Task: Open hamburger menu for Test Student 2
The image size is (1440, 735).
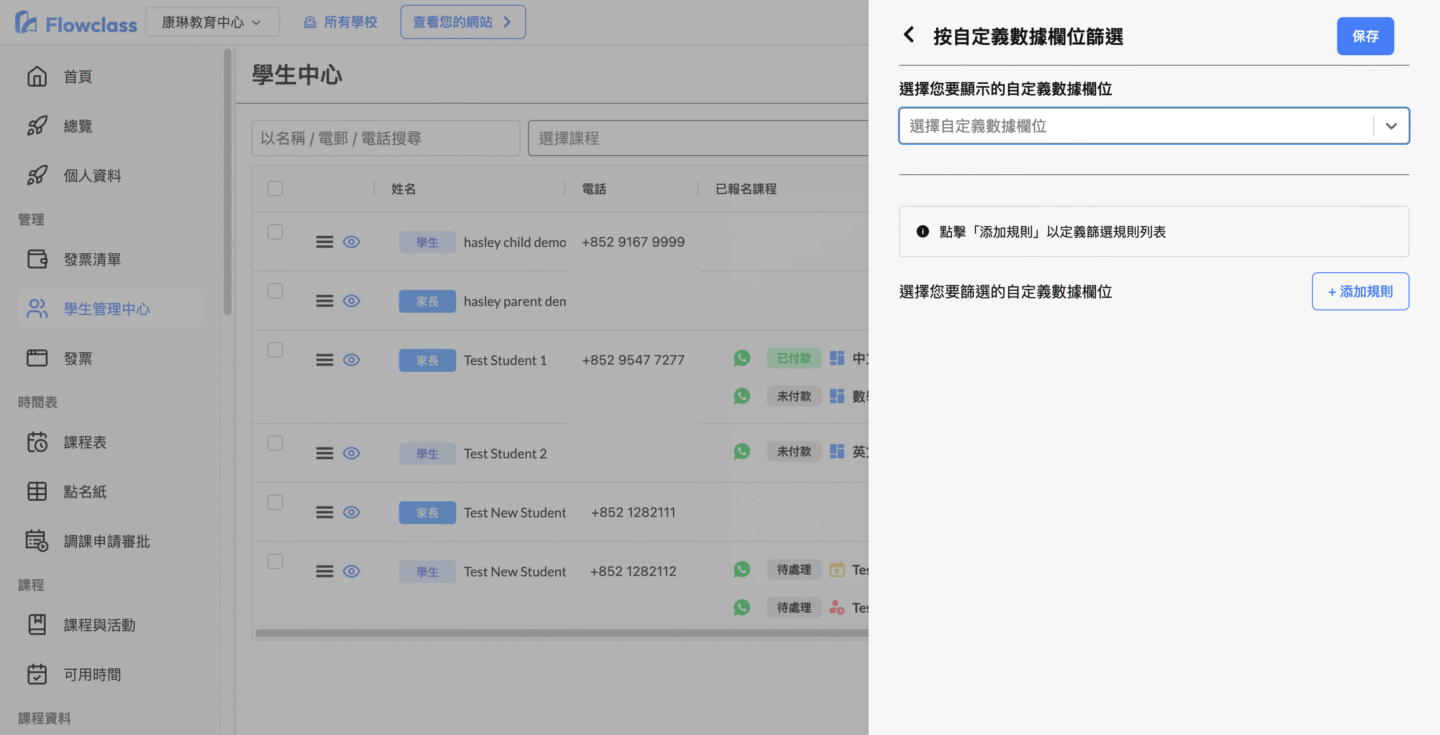Action: (324, 453)
